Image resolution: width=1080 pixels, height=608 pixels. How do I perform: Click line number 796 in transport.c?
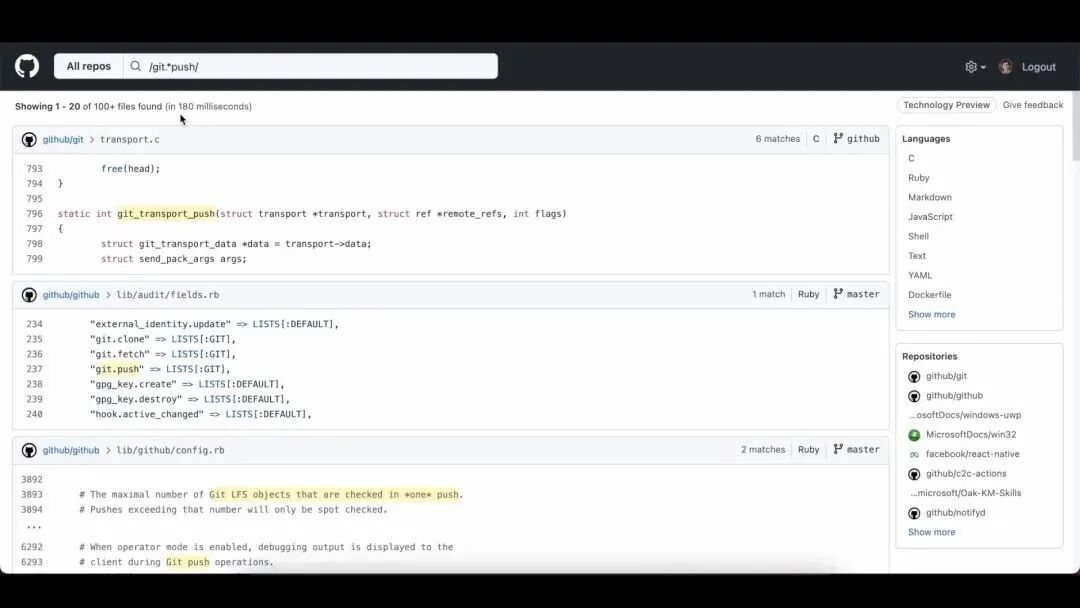click(34, 213)
